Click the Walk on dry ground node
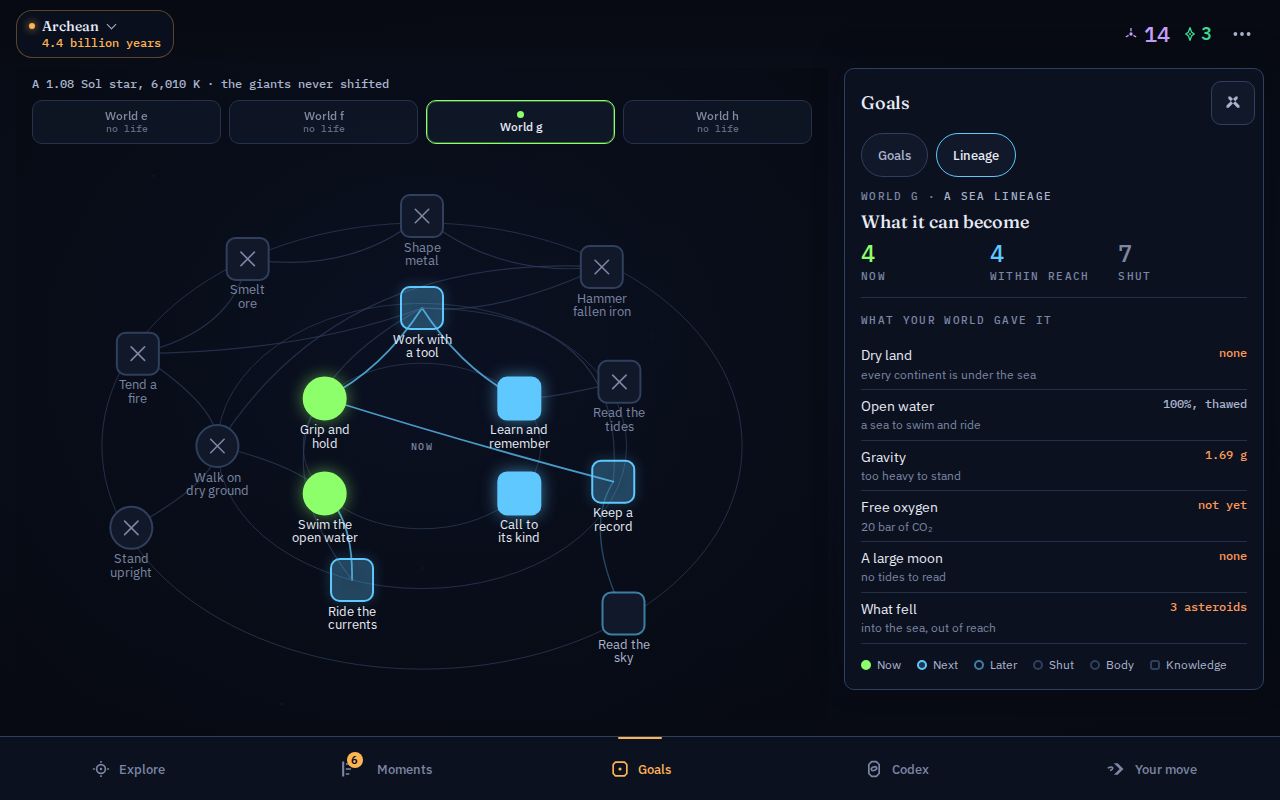This screenshot has width=1280, height=800. 217,446
